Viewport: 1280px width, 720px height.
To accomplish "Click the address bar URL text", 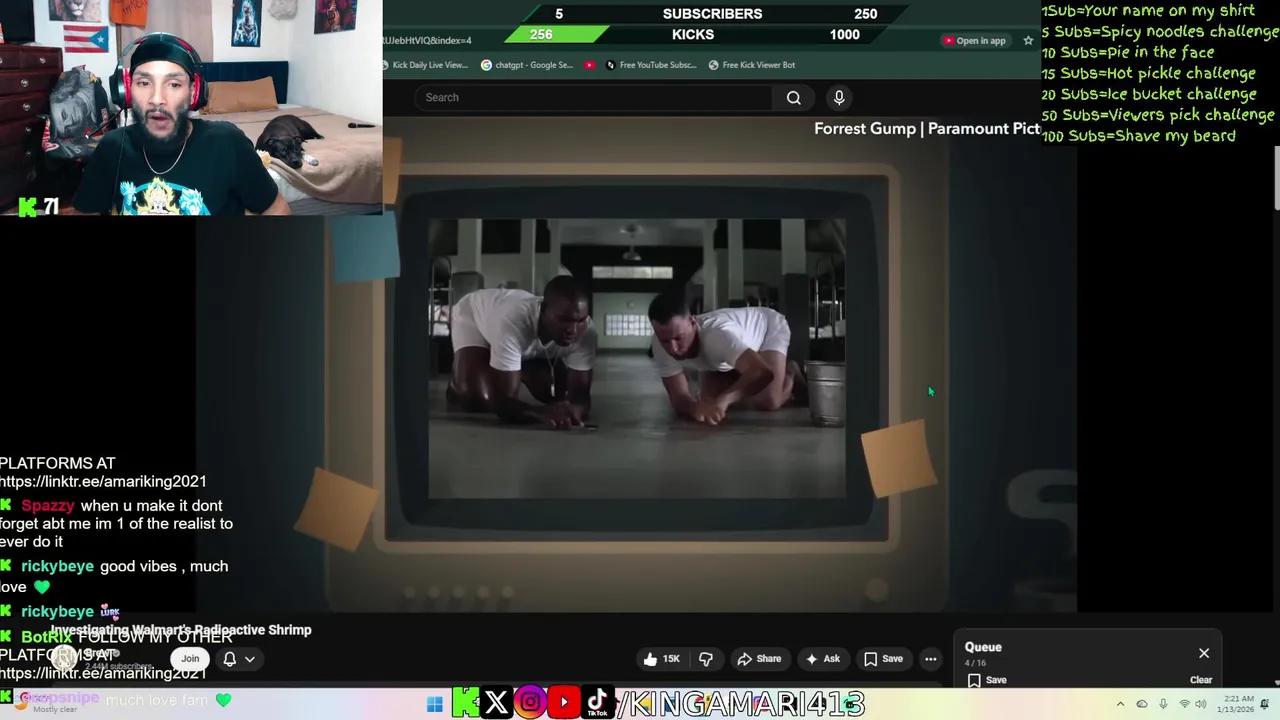I will pyautogui.click(x=427, y=41).
